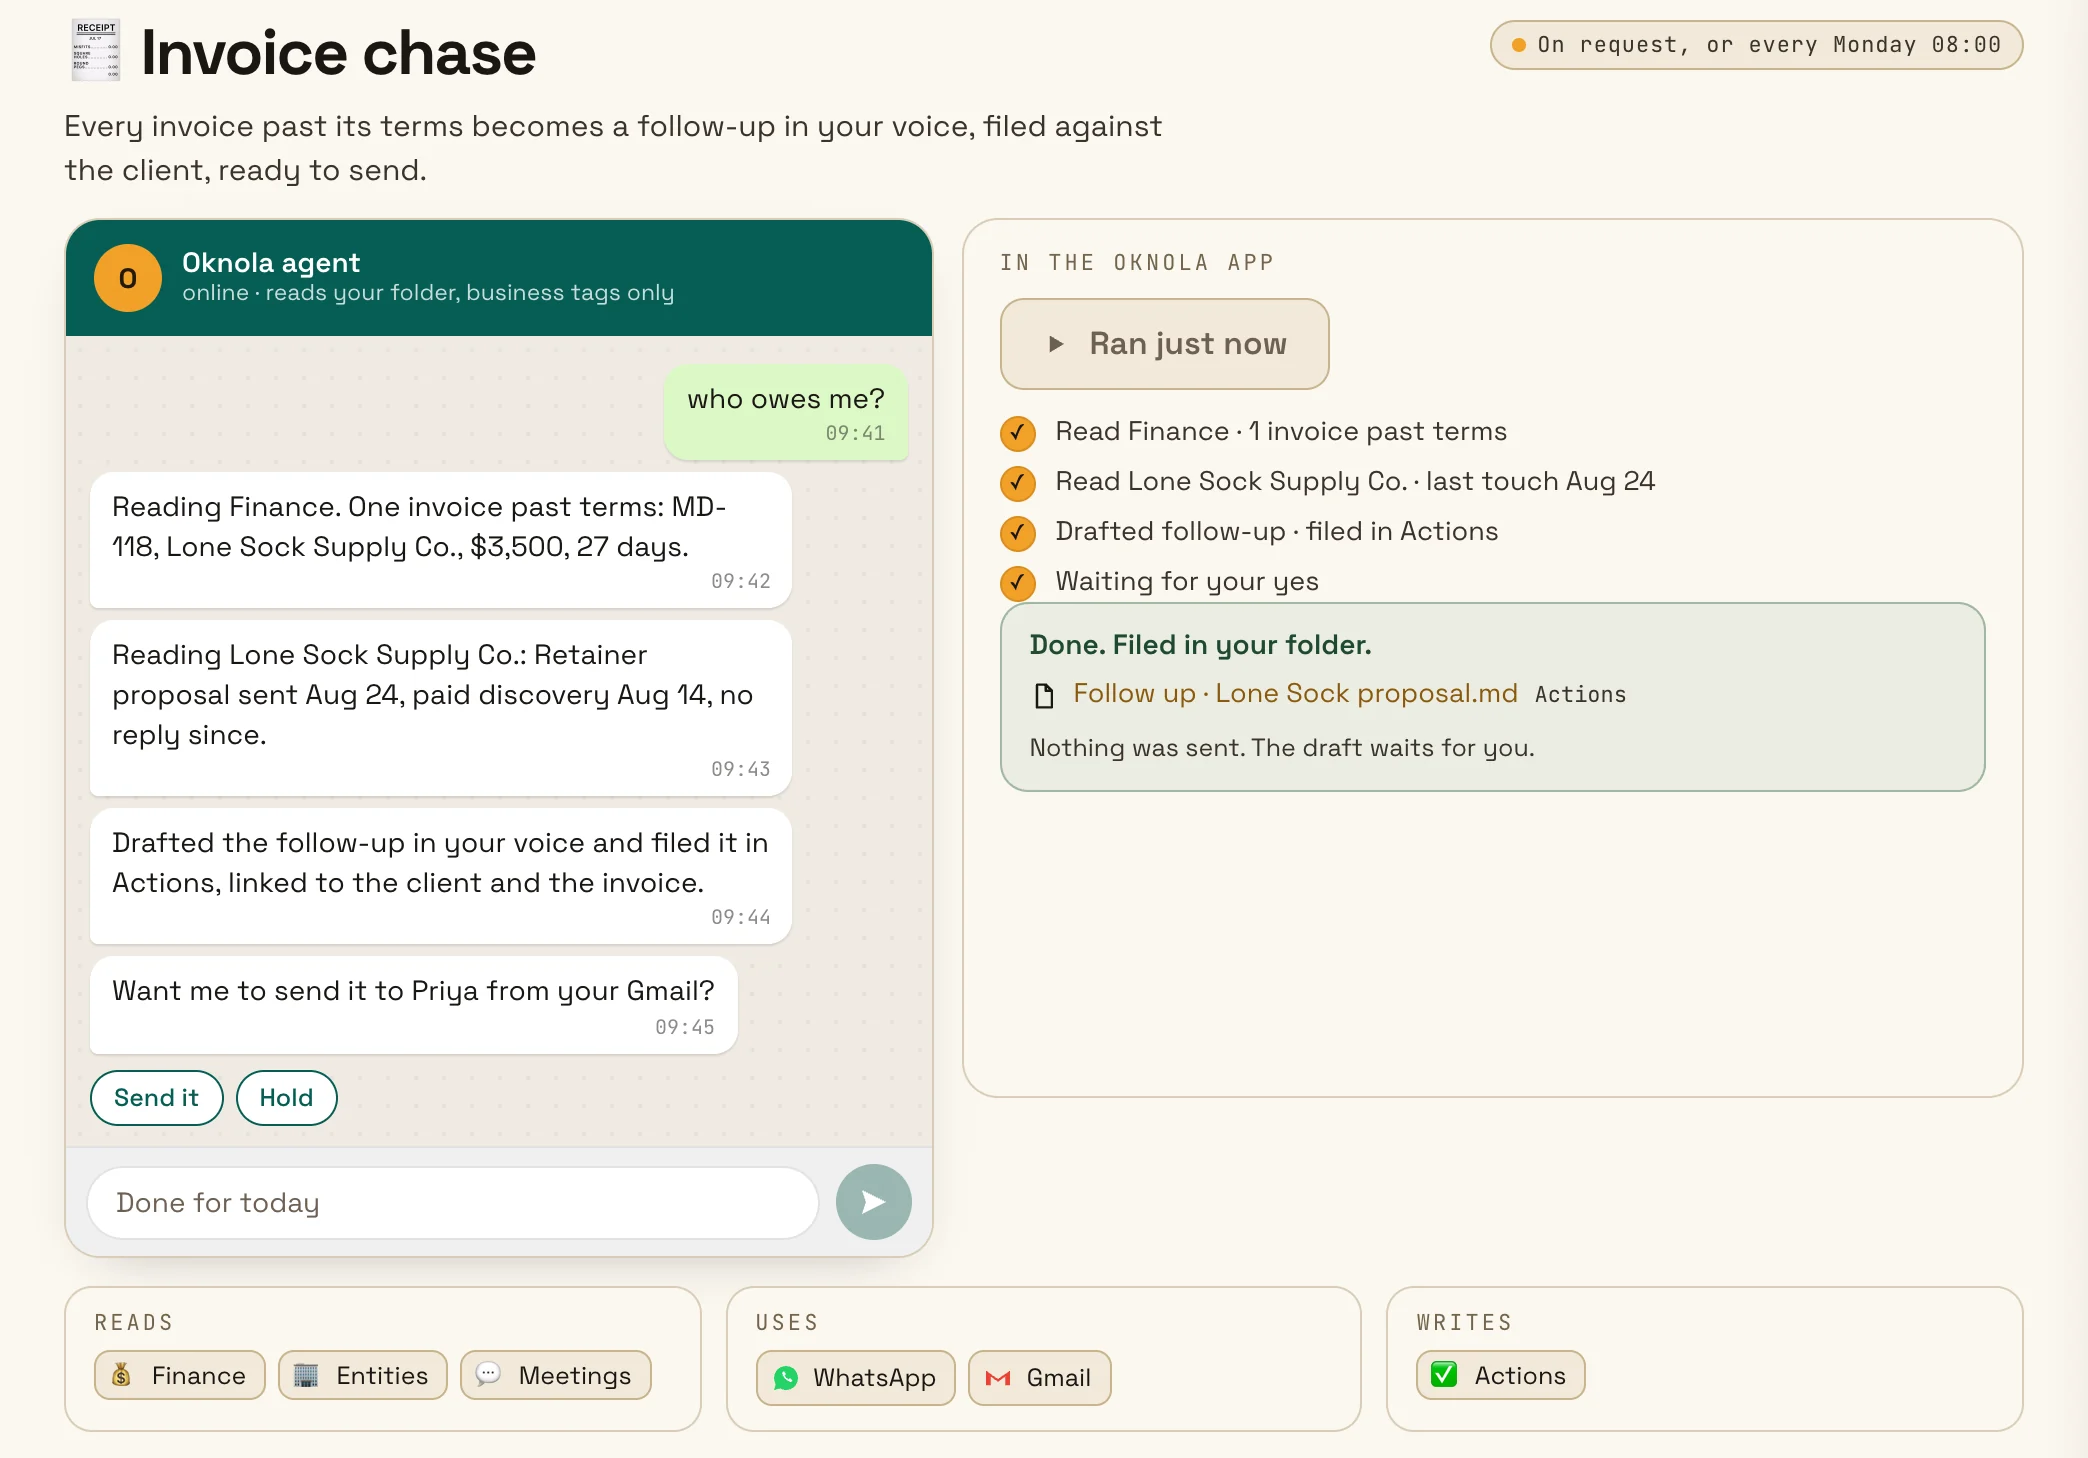Send the chat message with the arrow button
This screenshot has height=1458, width=2088.
(873, 1202)
